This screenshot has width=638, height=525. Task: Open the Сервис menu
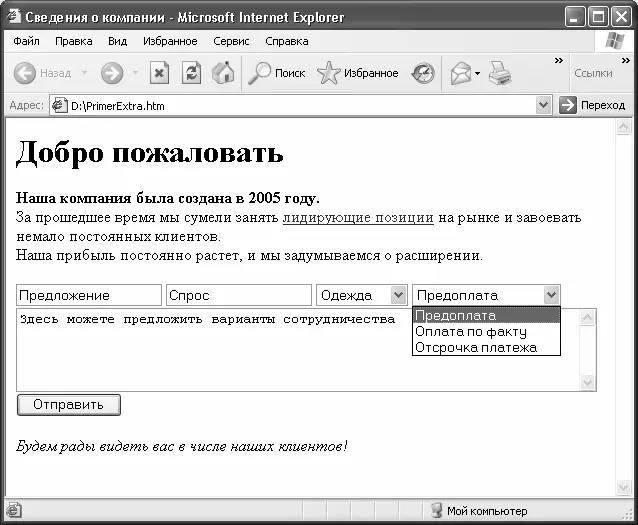[231, 42]
